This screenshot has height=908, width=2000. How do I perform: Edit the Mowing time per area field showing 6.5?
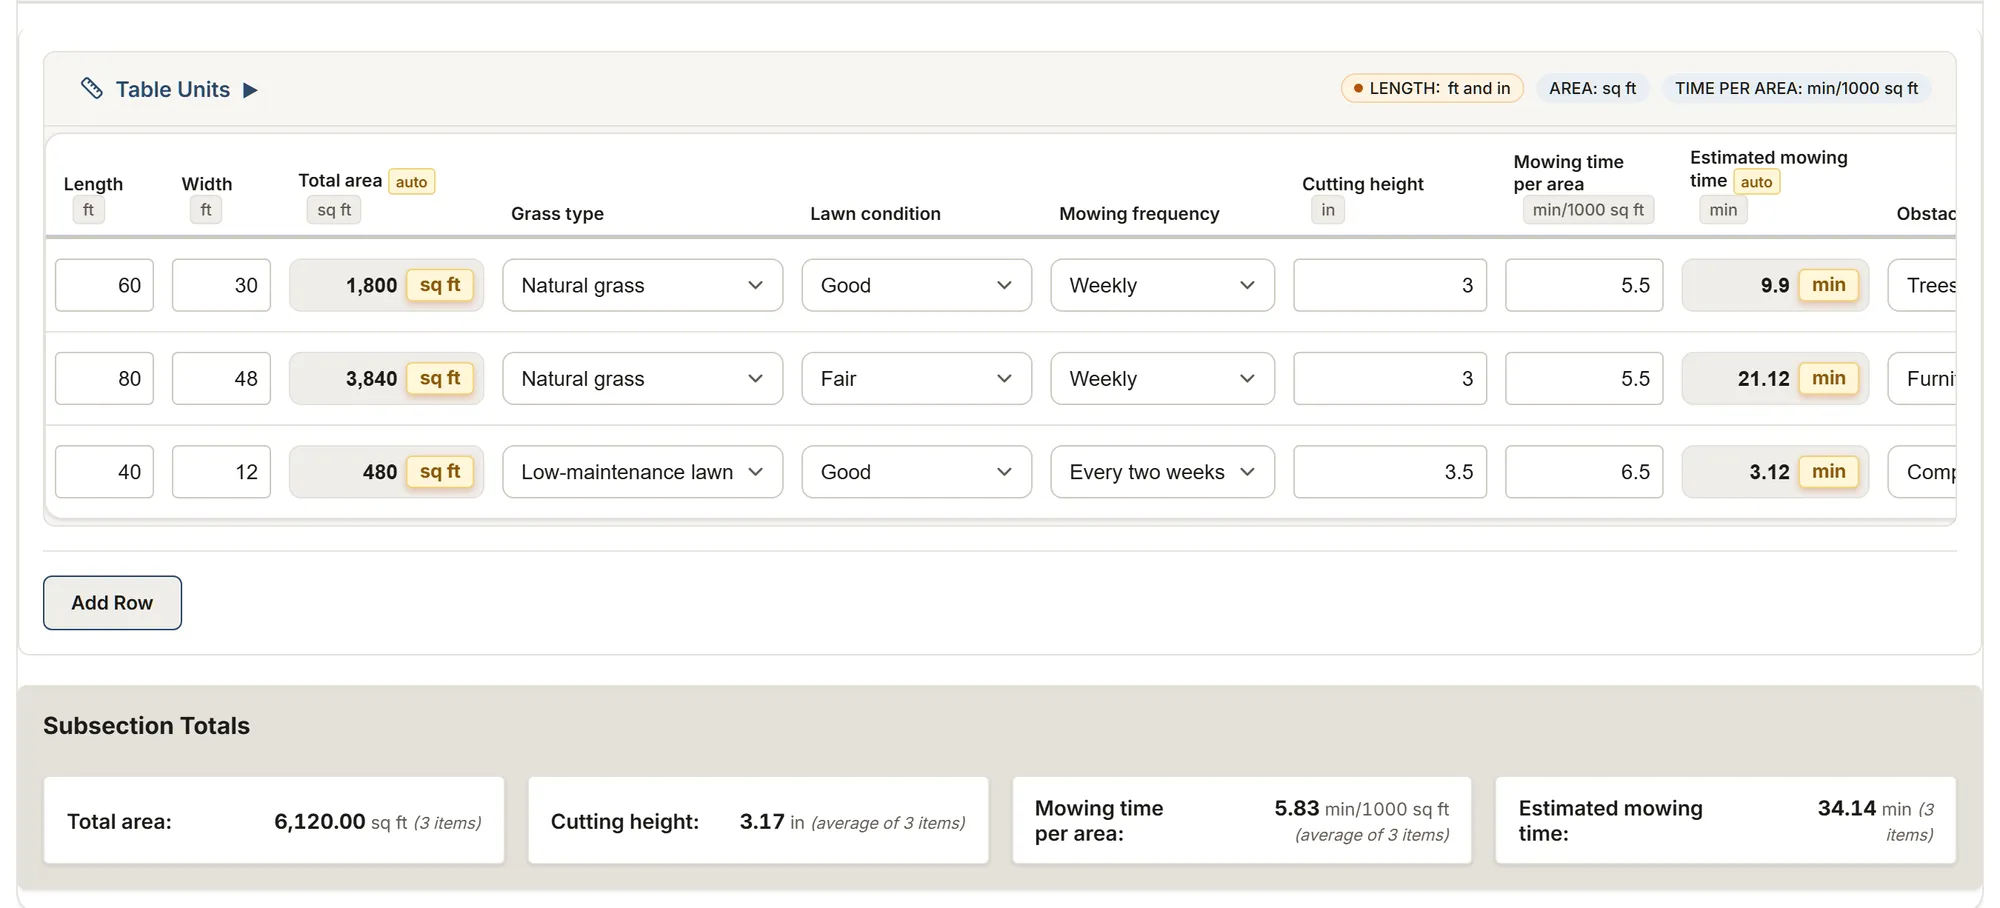[1584, 472]
